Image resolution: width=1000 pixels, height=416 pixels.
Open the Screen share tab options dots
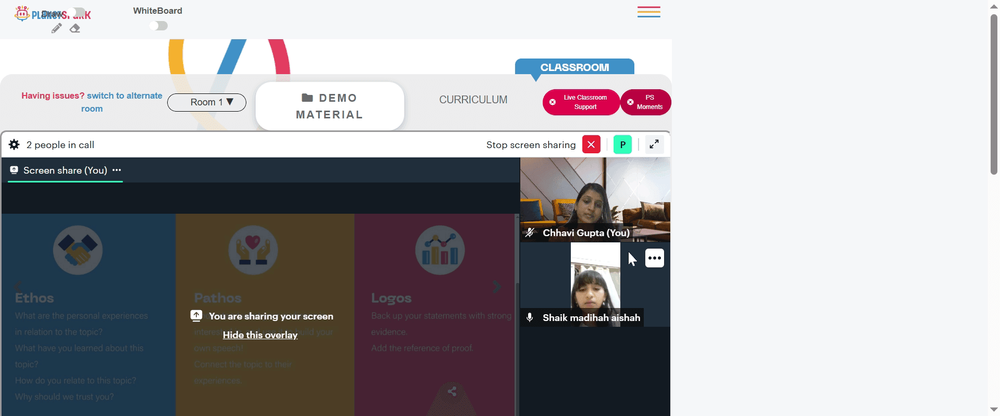pos(117,170)
